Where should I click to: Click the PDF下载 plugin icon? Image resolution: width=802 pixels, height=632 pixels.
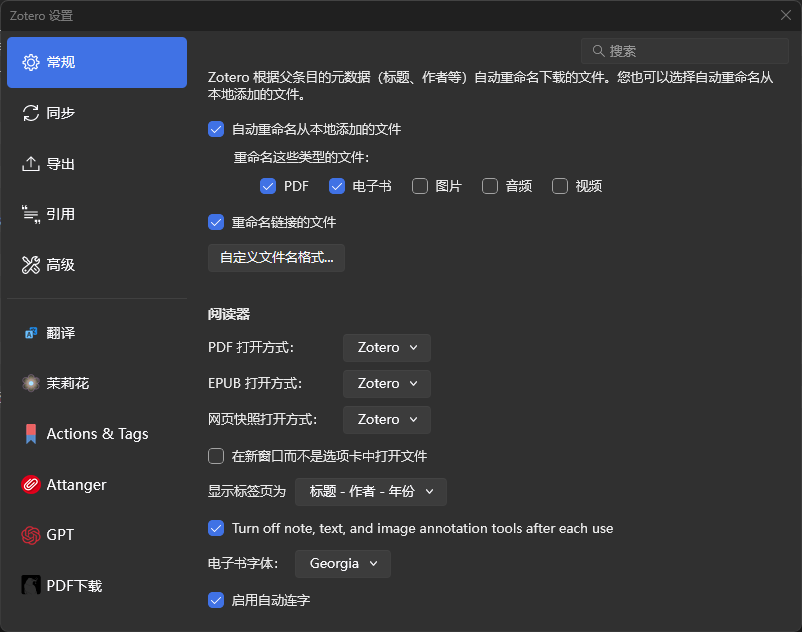[31, 585]
